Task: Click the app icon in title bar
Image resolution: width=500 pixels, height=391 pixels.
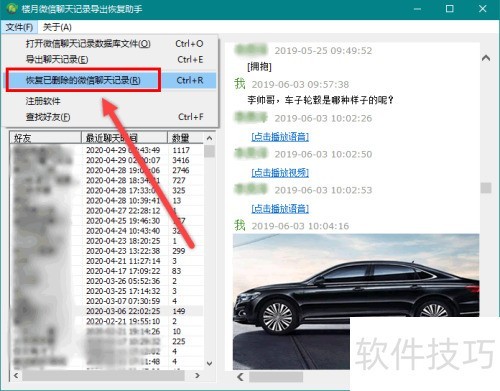Action: [x=12, y=8]
